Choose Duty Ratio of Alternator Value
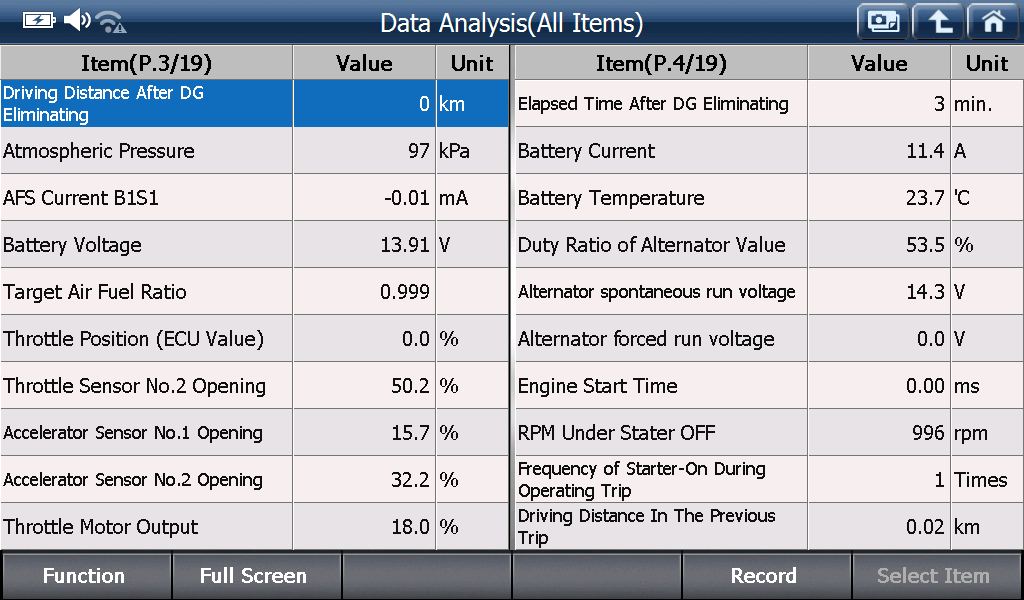Screen dimensions: 1024x600 coord(769,245)
